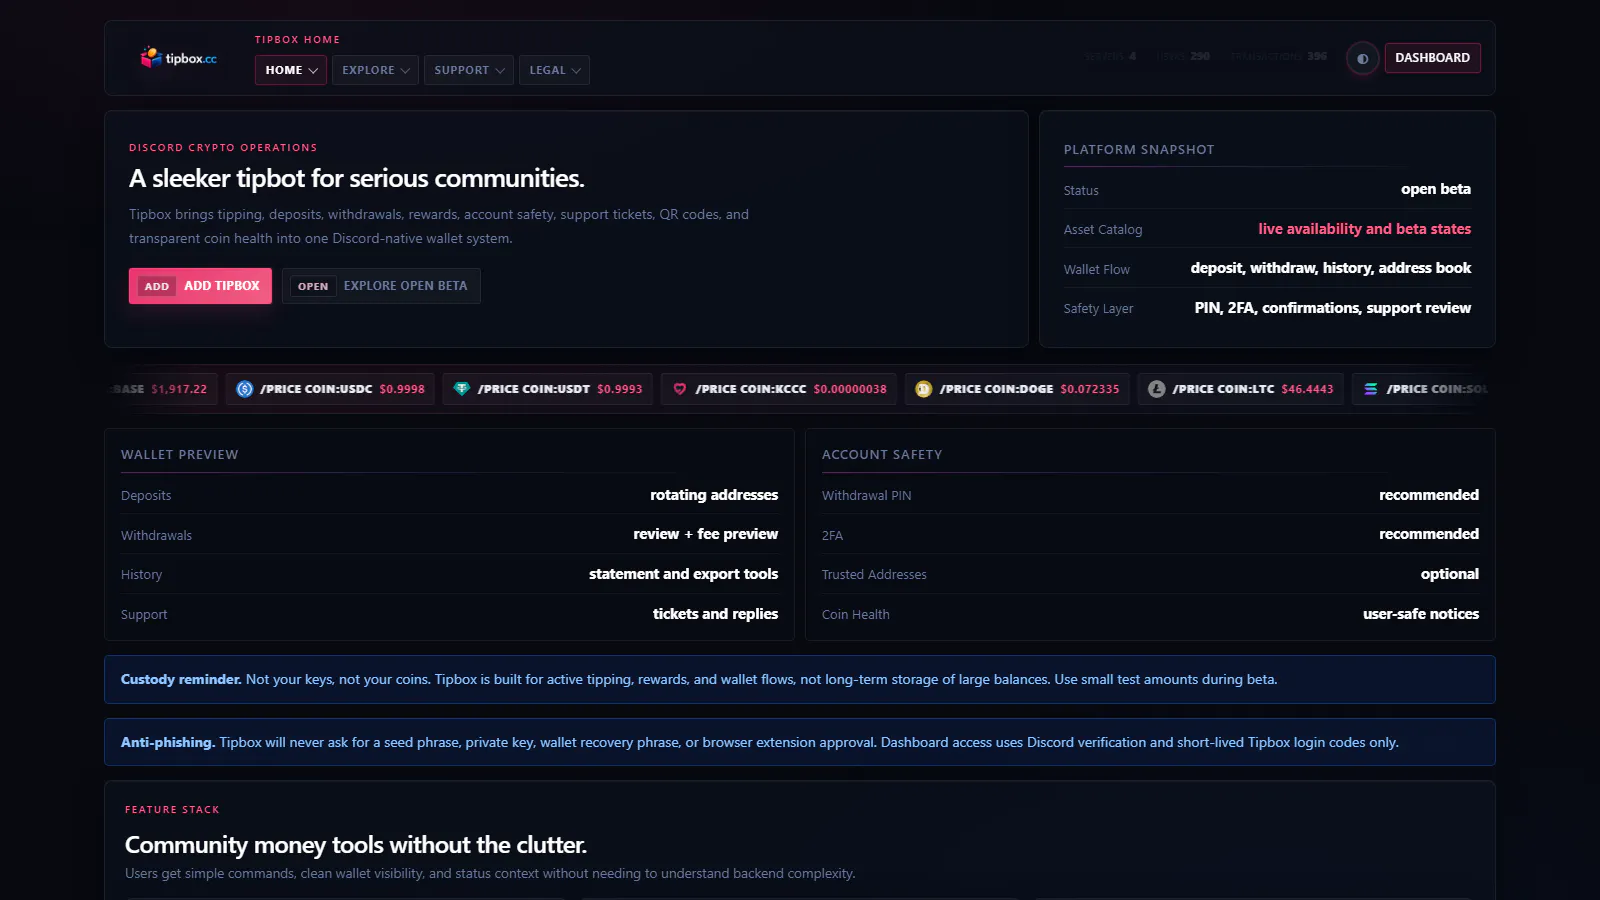Screen dimensions: 1600x900
Task: Click the LTC Litecoin icon in ticker
Action: pyautogui.click(x=1157, y=389)
